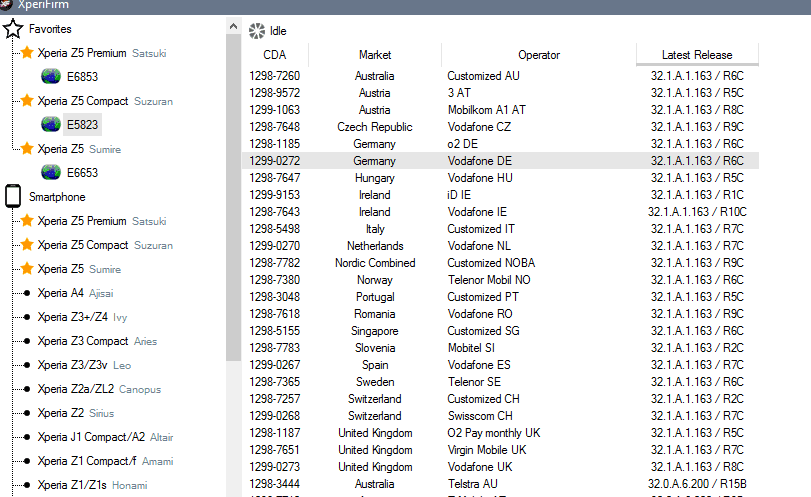Open Xperia Z2 Sirius entry
Screen dimensions: 811x497
(76, 413)
